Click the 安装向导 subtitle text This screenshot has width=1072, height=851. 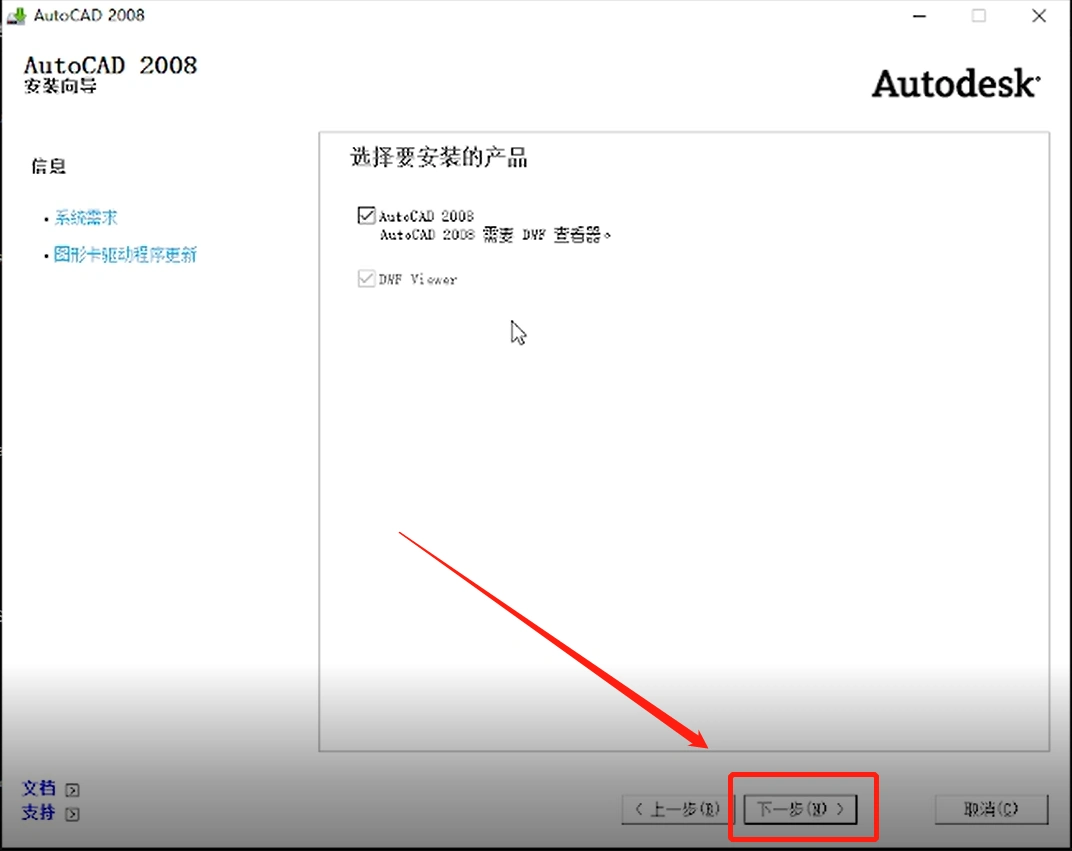click(60, 86)
